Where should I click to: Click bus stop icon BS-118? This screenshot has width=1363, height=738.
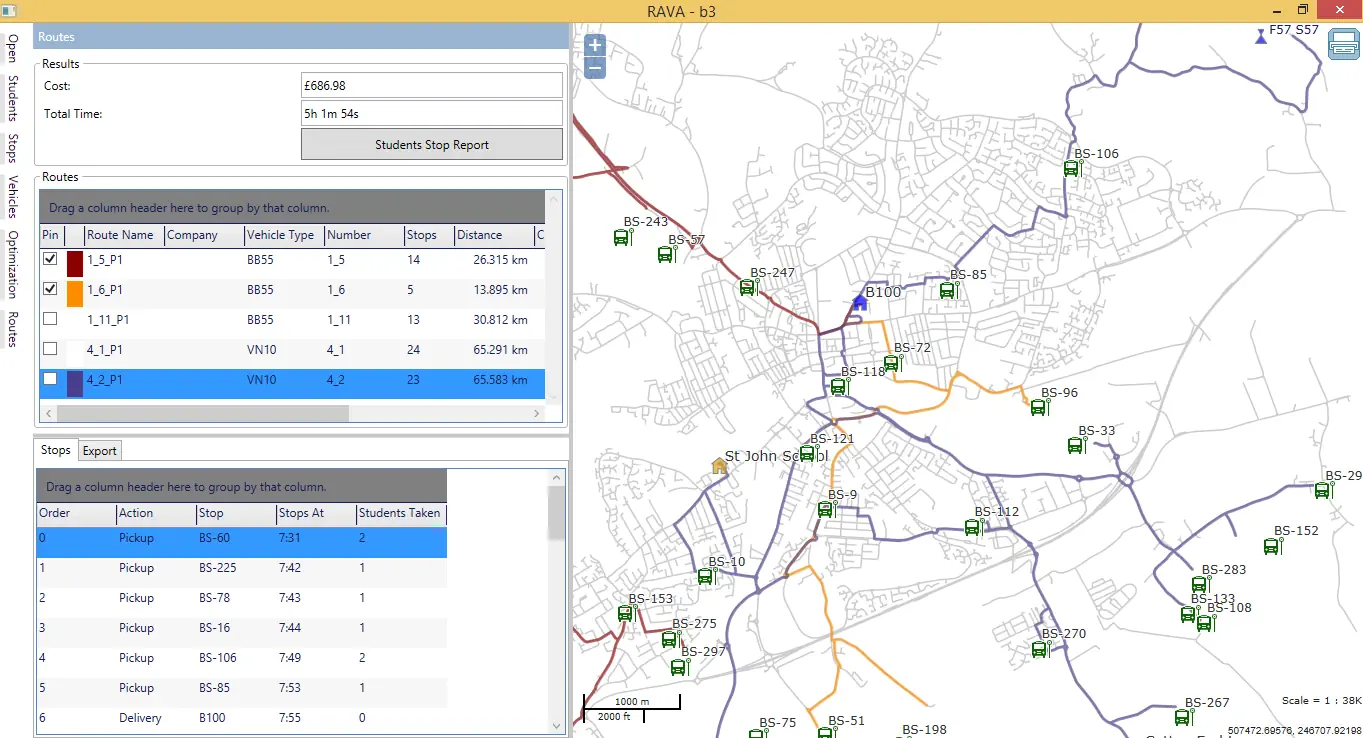[839, 387]
